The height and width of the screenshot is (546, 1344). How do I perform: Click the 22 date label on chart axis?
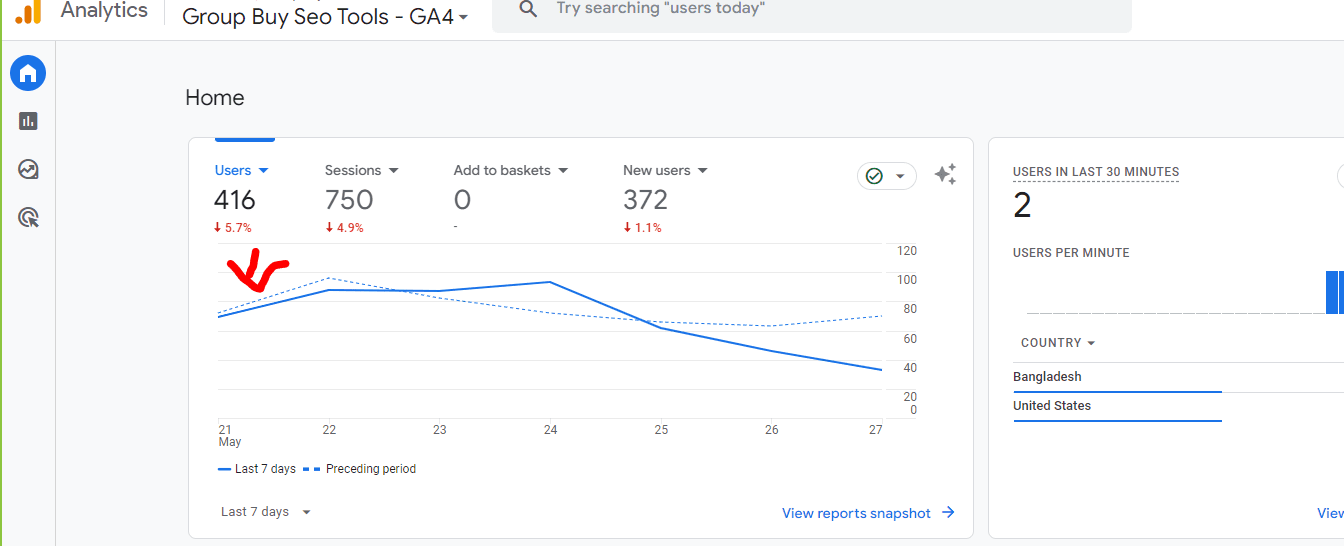(329, 430)
